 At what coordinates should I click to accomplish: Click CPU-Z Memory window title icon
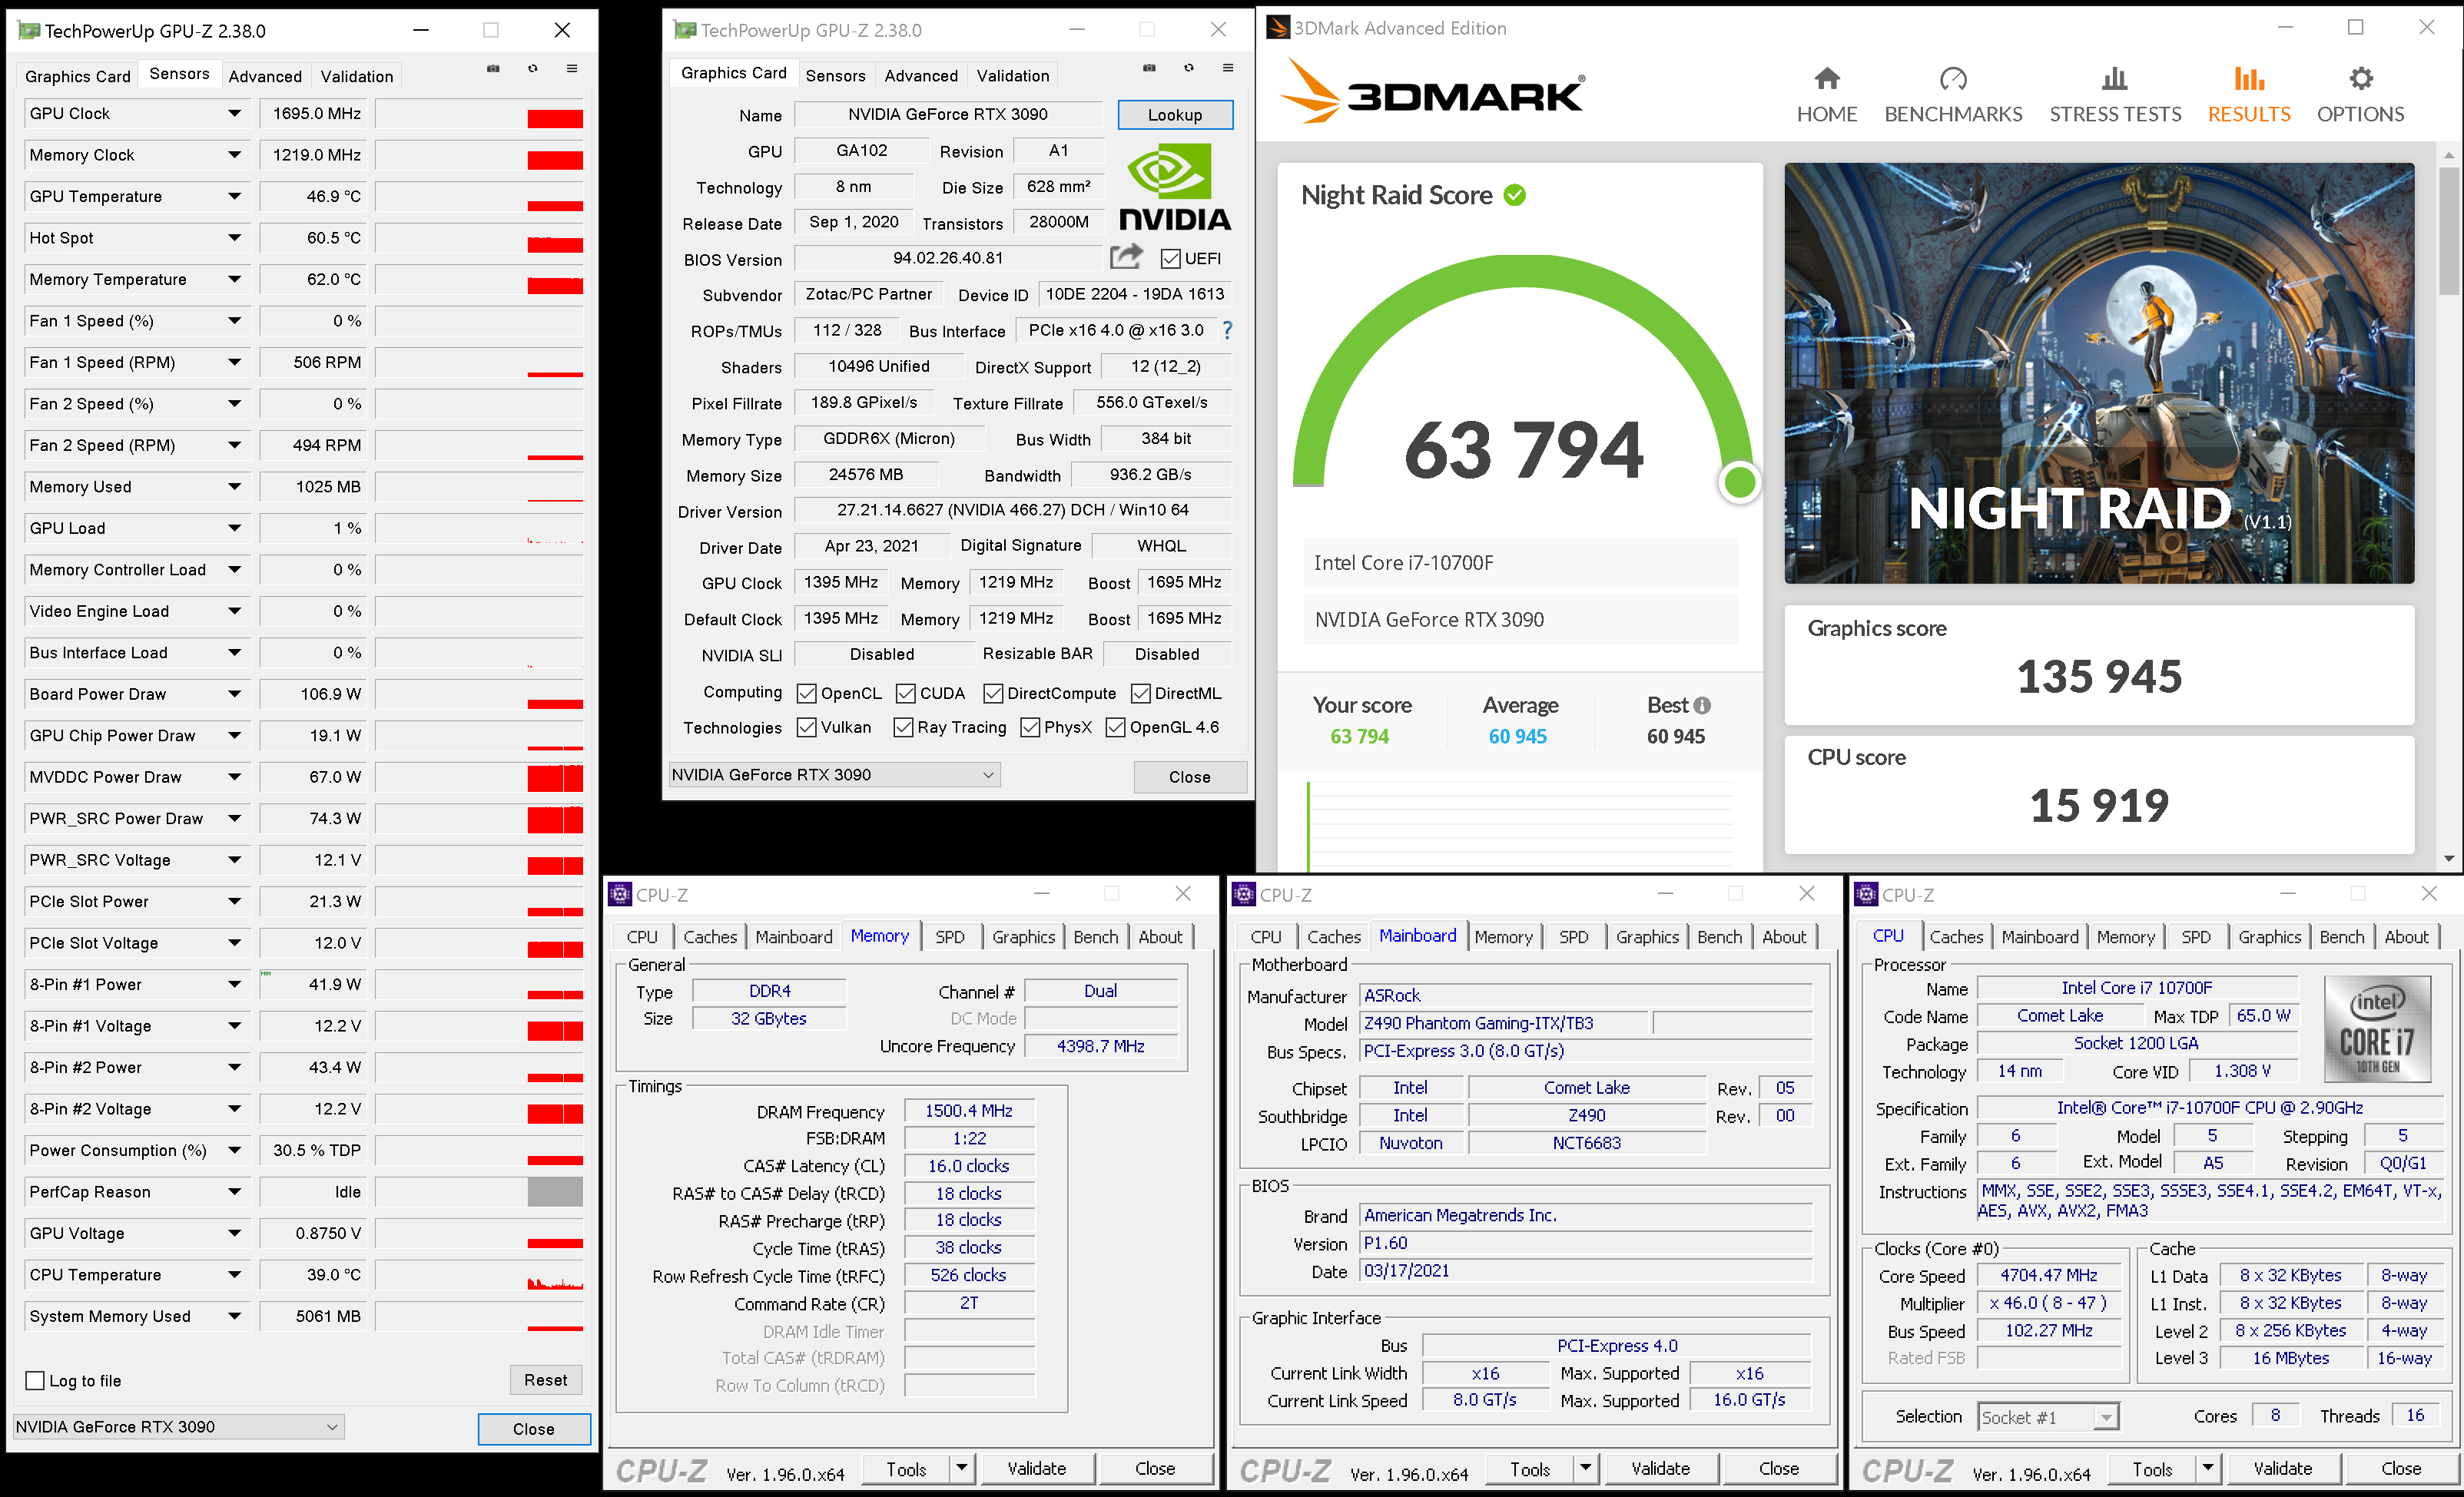[x=620, y=894]
